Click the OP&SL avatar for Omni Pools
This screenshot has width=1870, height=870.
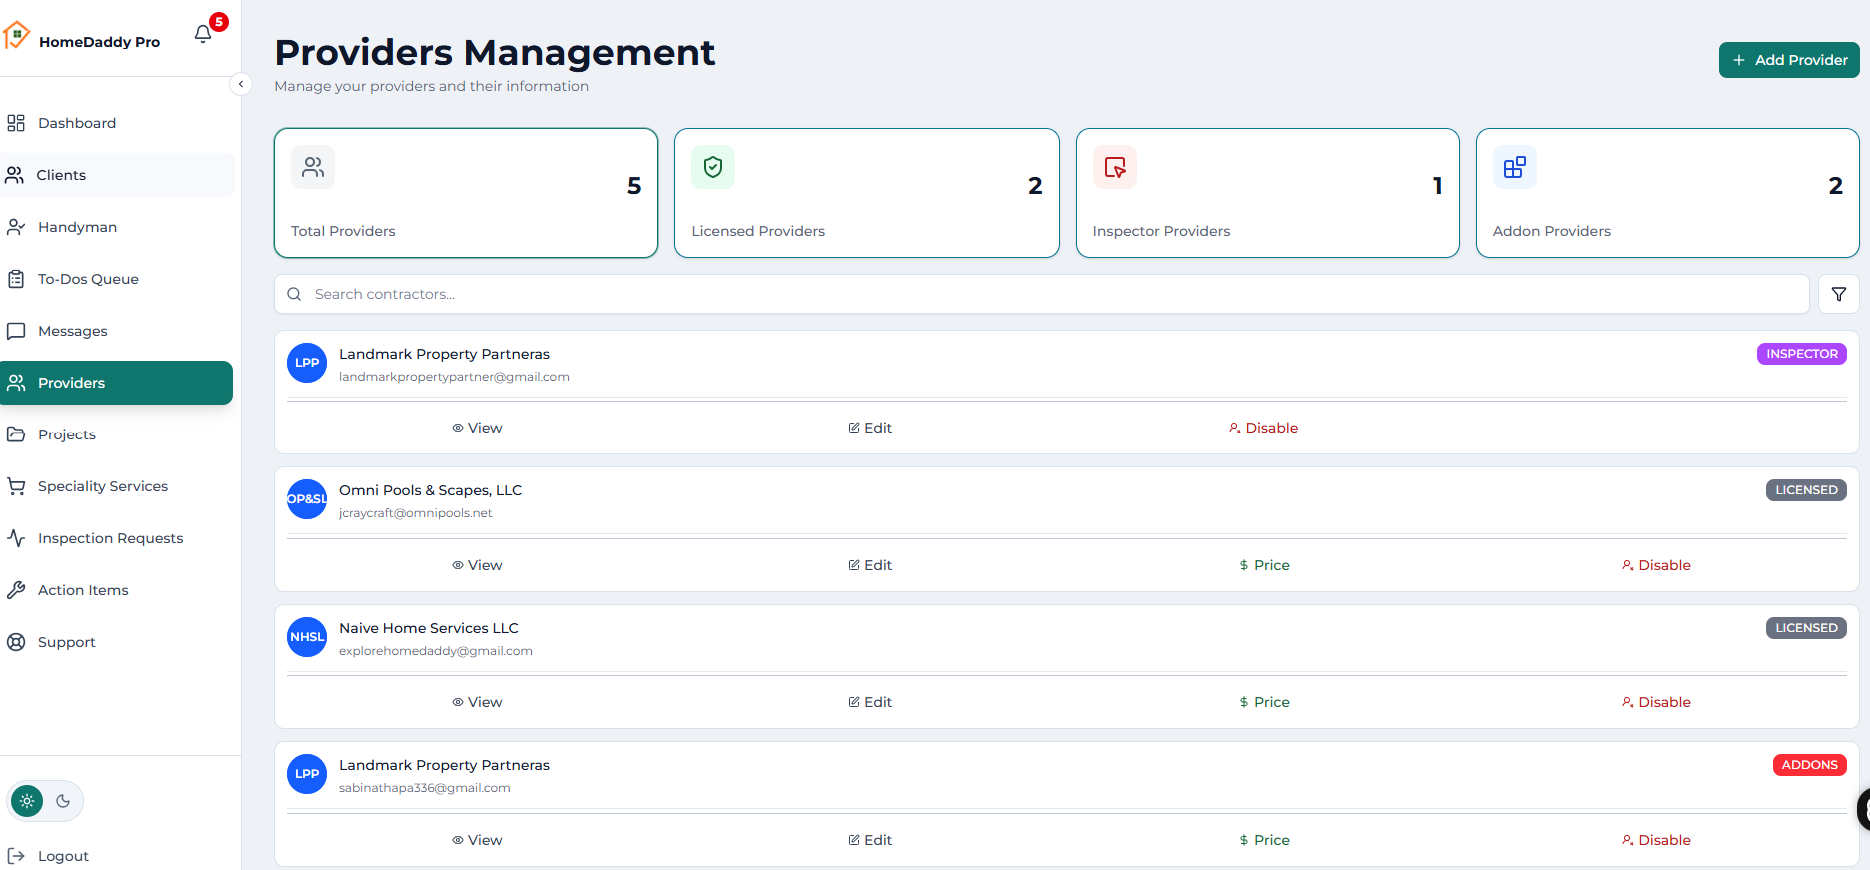pos(307,499)
